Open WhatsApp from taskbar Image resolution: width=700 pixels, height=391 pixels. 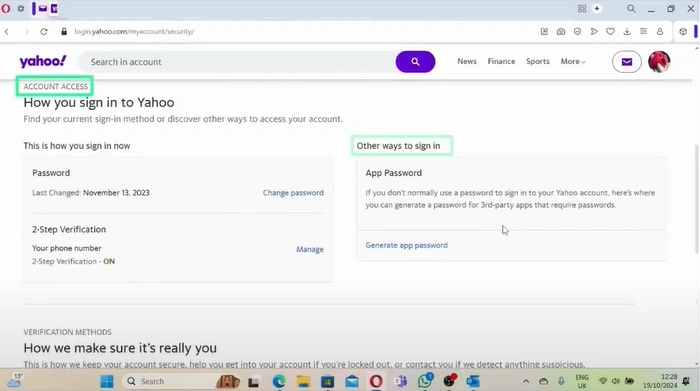click(425, 380)
